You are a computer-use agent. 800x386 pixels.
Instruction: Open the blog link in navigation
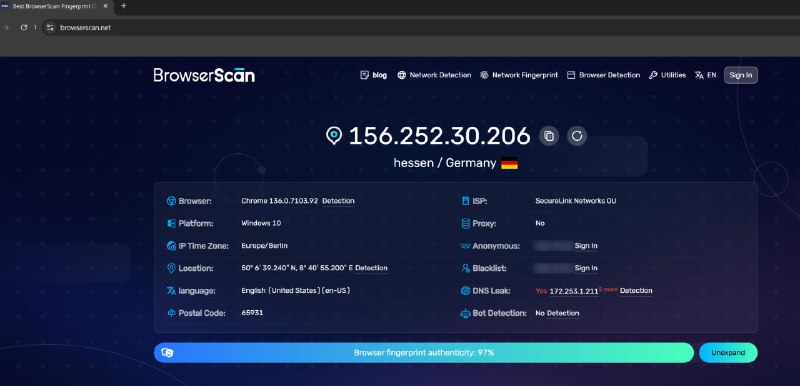point(379,75)
